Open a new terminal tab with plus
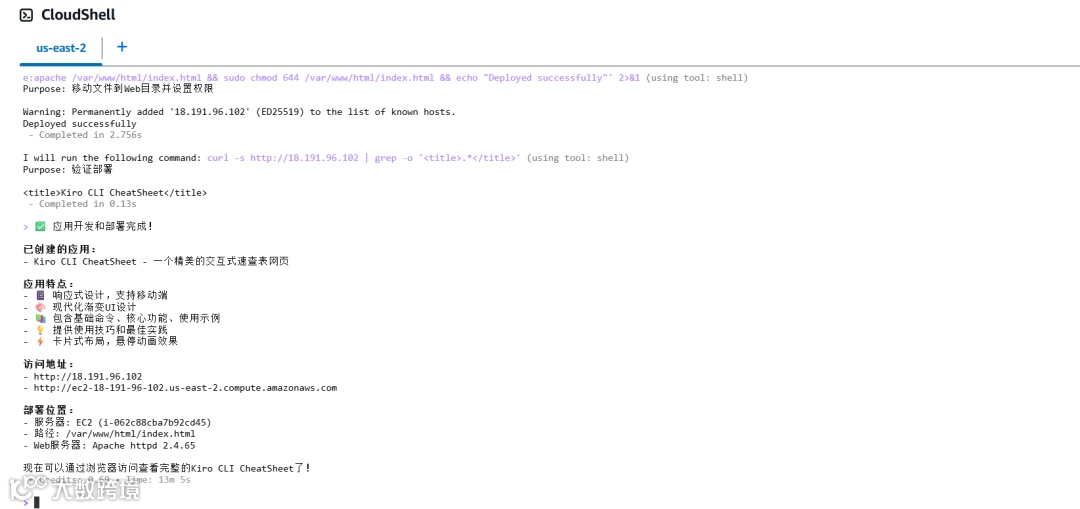This screenshot has width=1080, height=509. [x=122, y=47]
